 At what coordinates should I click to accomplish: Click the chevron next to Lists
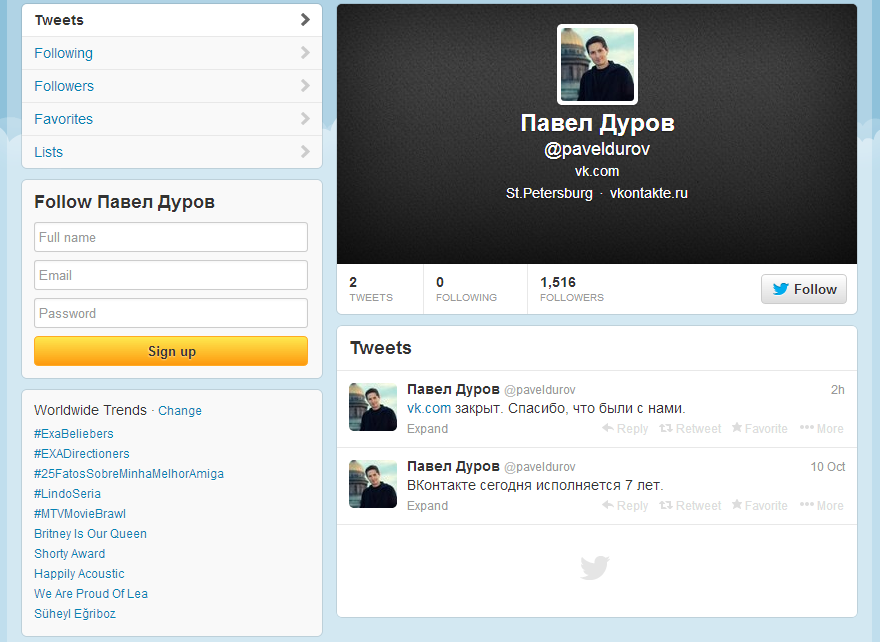point(305,152)
